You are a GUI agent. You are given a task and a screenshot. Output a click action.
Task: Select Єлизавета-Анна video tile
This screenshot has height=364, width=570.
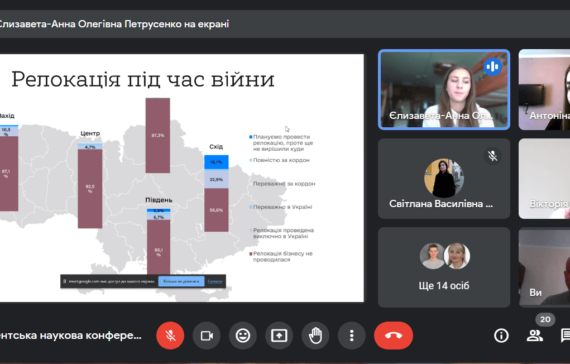coord(444,89)
